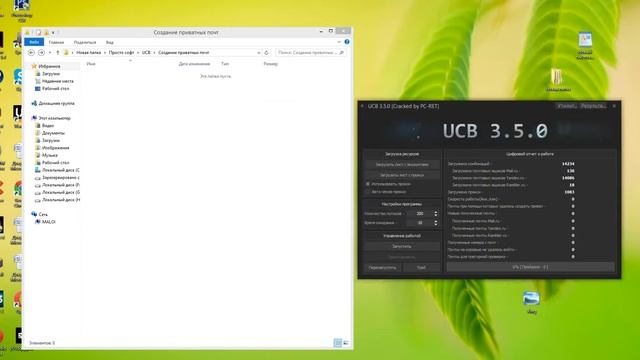Screen dimensions: 640x360
Task: Open Музыка folder in navigation pane
Action: point(50,155)
